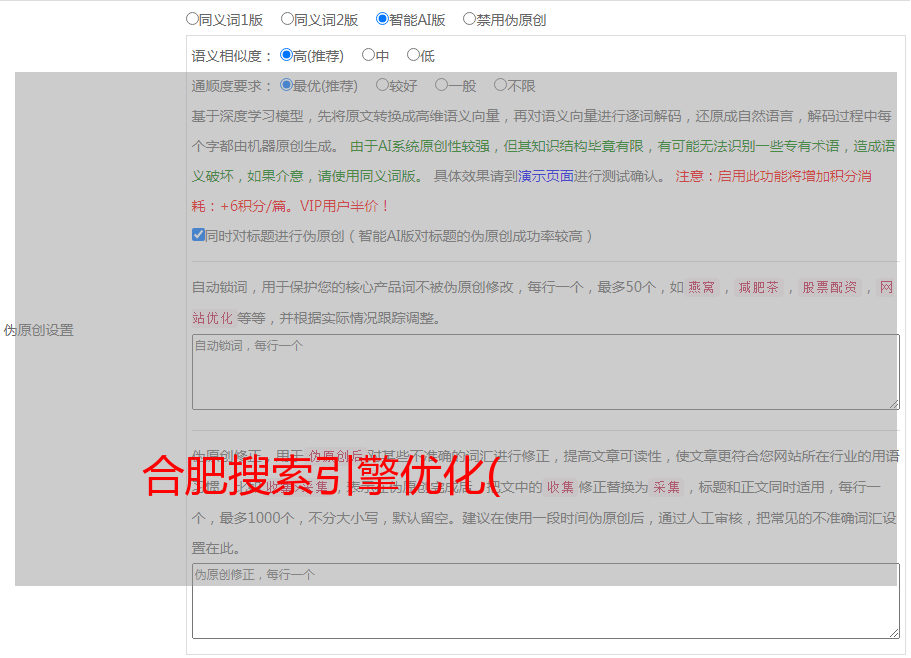Image resolution: width=911 pixels, height=658 pixels.
Task: Open the 演示页面 link
Action: tap(546, 176)
